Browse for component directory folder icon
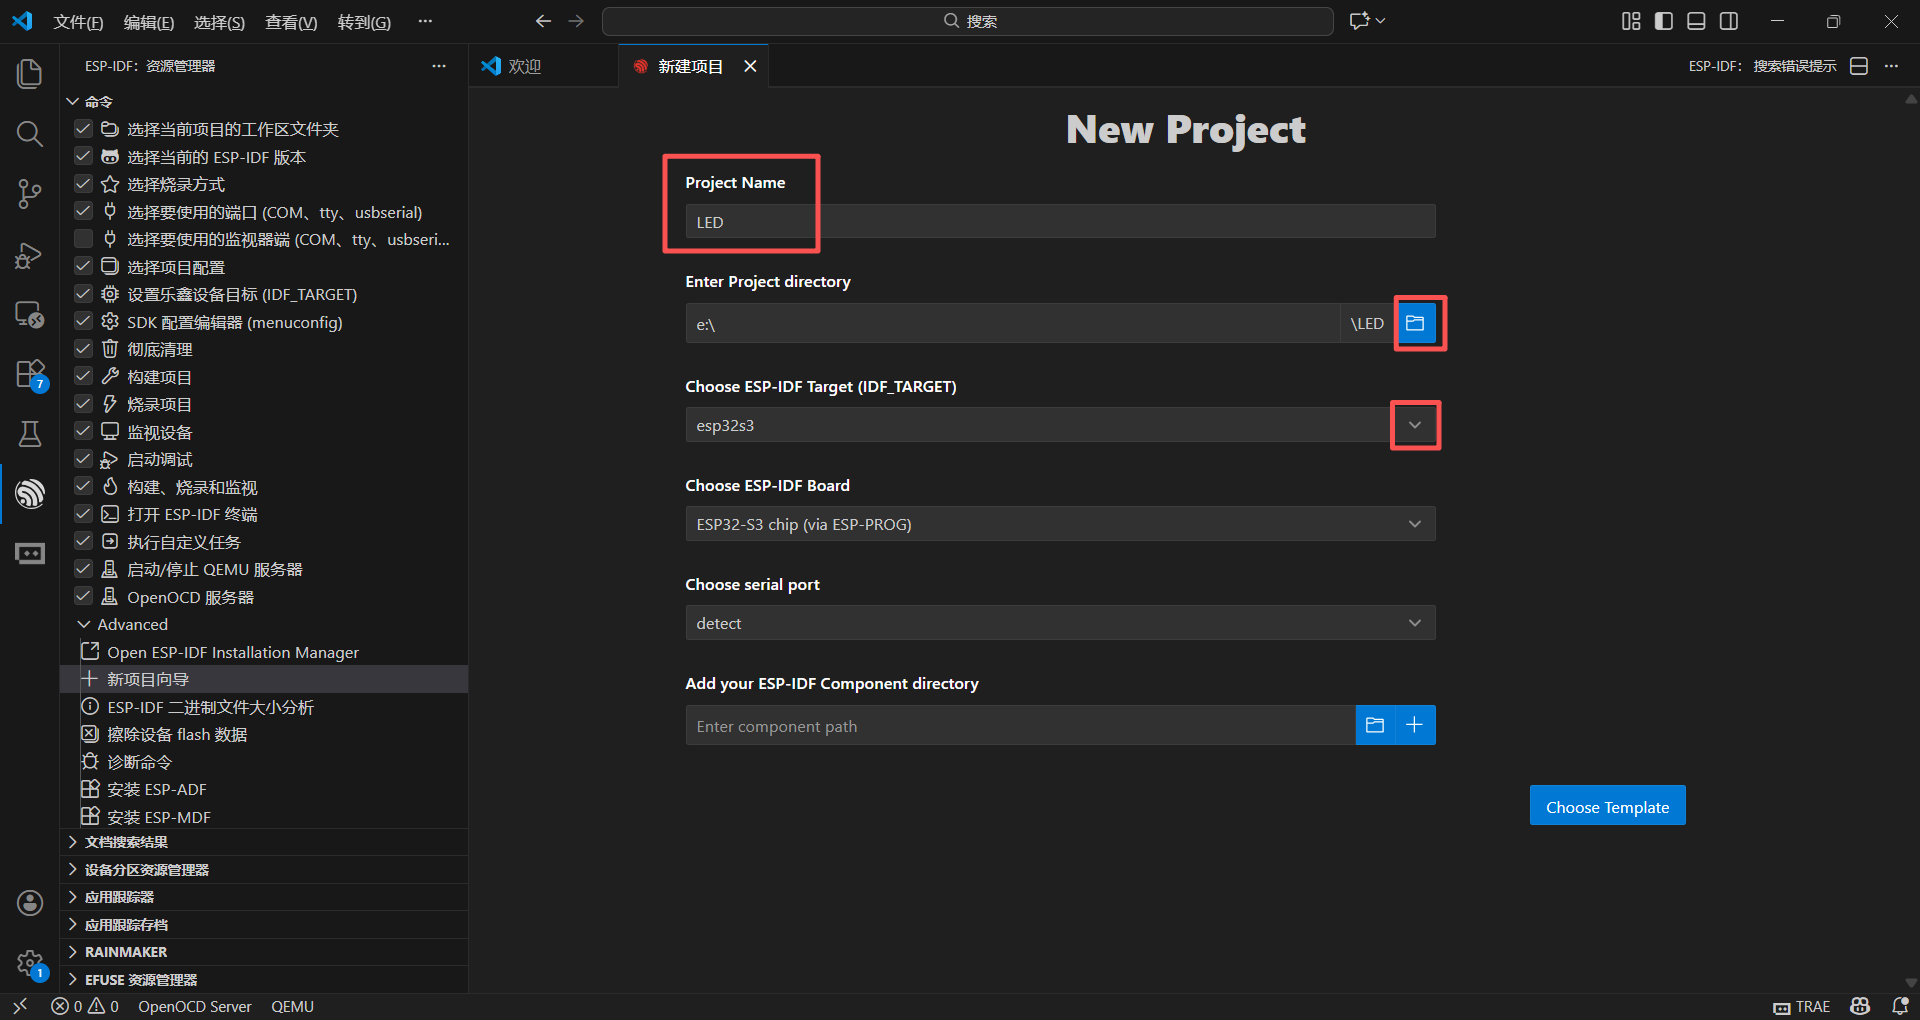This screenshot has width=1920, height=1020. point(1375,725)
